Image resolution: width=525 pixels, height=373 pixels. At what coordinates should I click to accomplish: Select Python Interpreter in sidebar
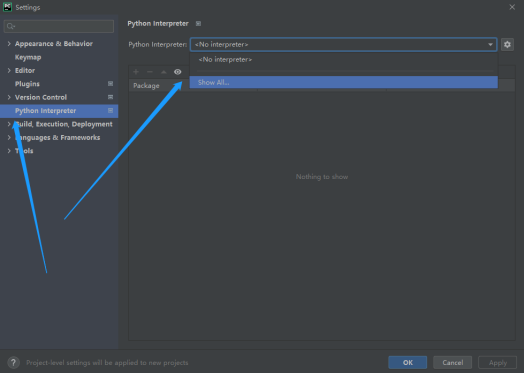[x=59, y=111]
